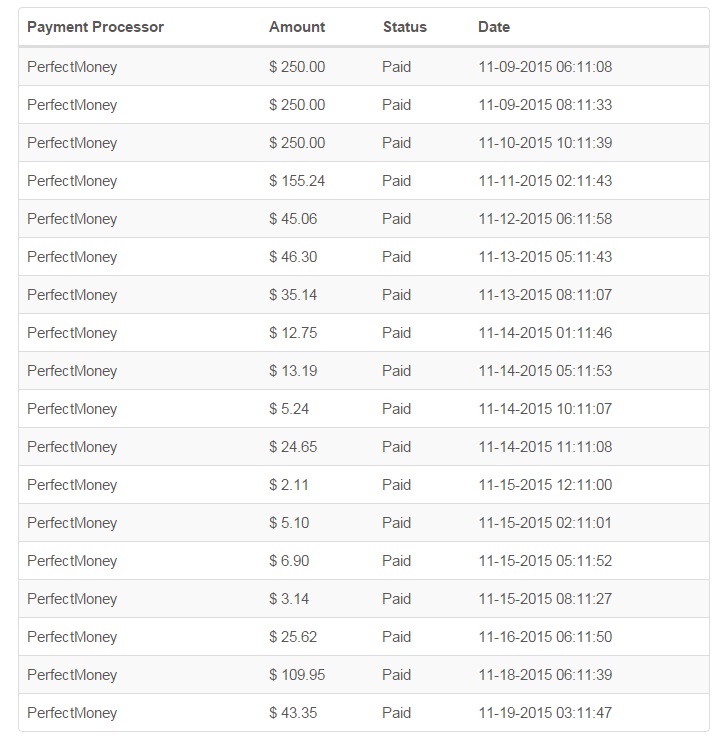Select the $ 45.06 amount cell
This screenshot has height=745, width=725.
click(x=293, y=219)
